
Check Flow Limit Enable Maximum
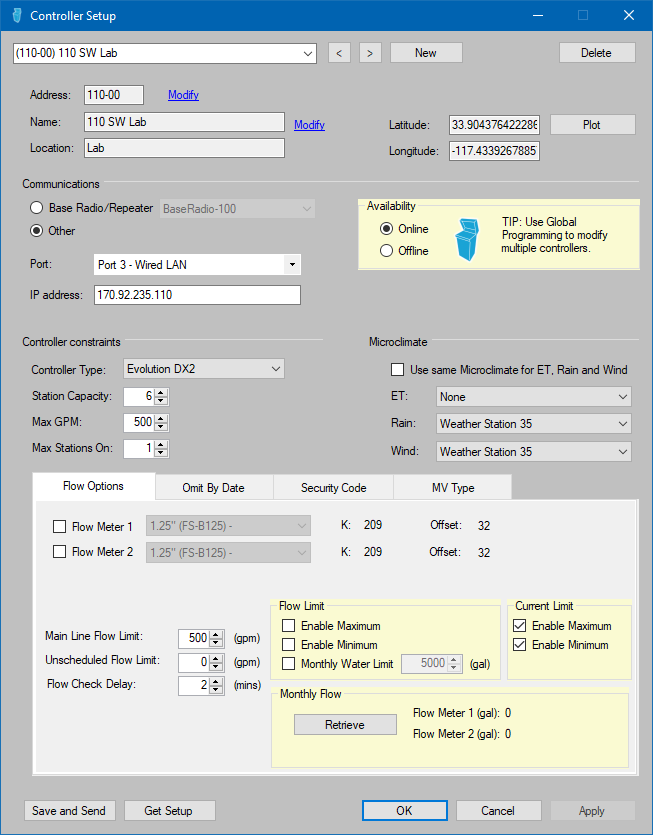pyautogui.click(x=288, y=626)
